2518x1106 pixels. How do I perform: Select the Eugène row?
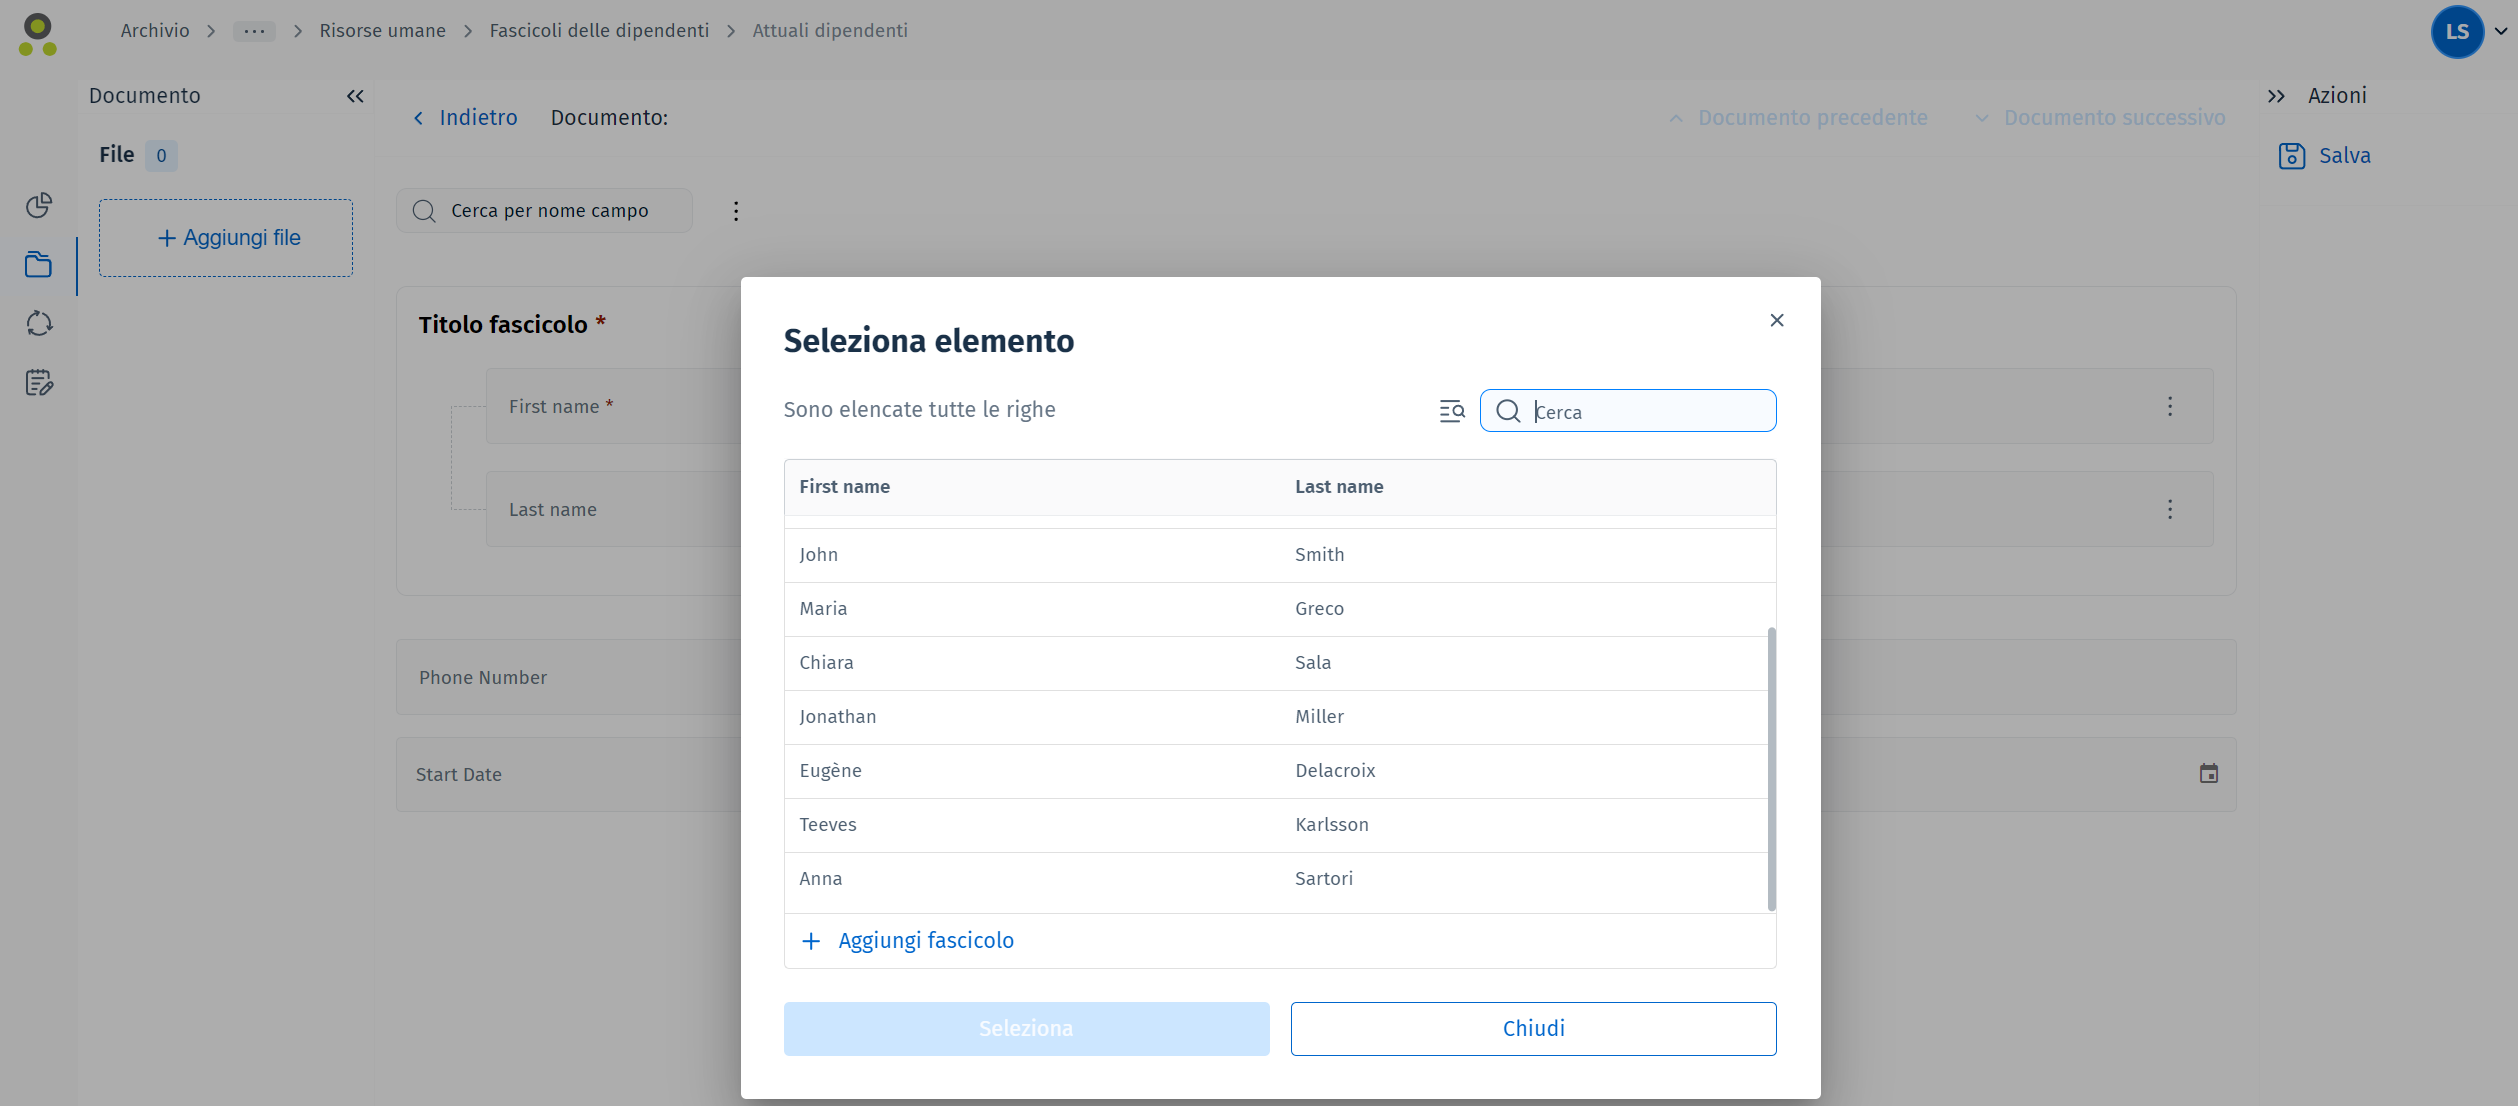[1276, 771]
